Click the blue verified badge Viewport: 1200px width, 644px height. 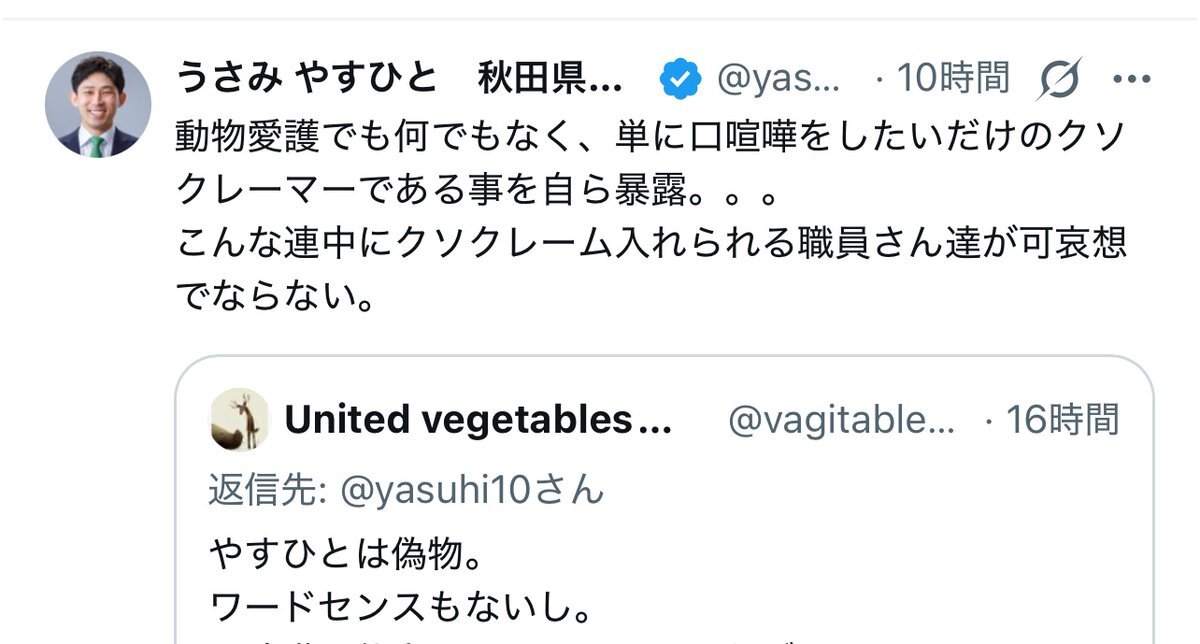[x=680, y=79]
